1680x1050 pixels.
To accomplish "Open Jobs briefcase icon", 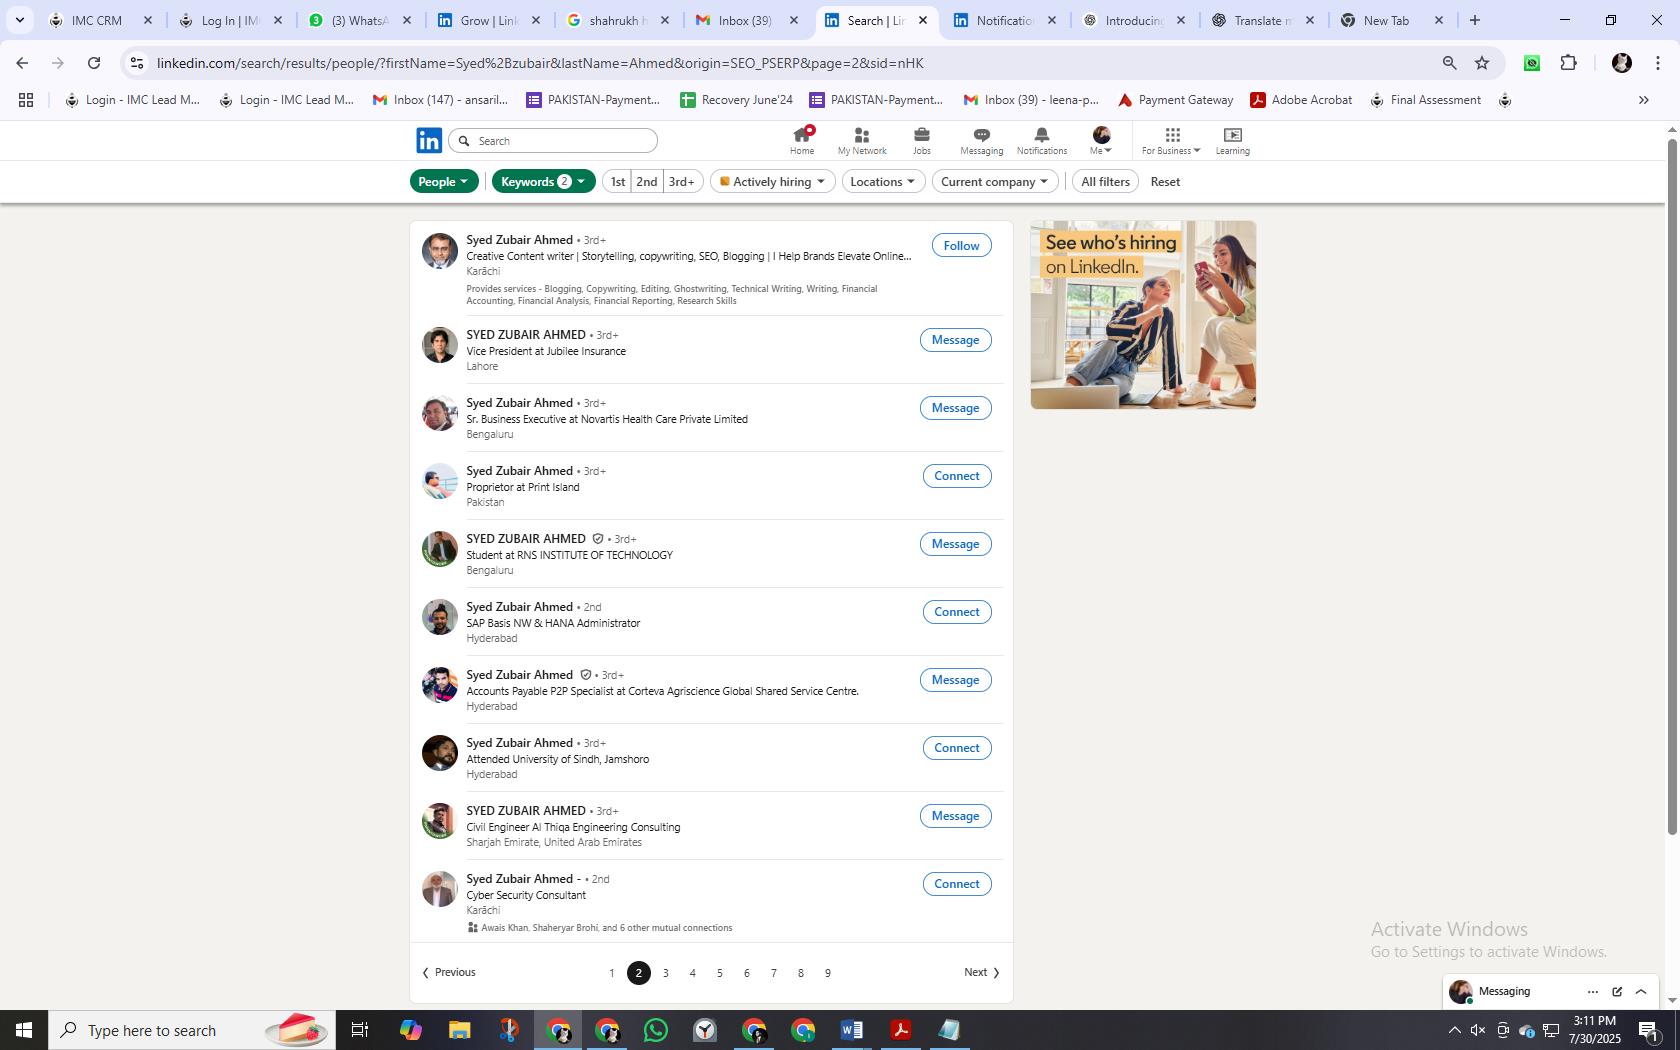I will pyautogui.click(x=921, y=140).
